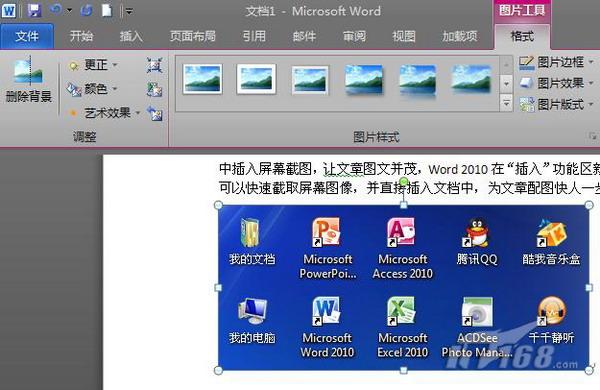Viewport: 600px width, 390px height.
Task: Click the Microsoft PowerPoint shortcut icon
Action: coord(326,232)
